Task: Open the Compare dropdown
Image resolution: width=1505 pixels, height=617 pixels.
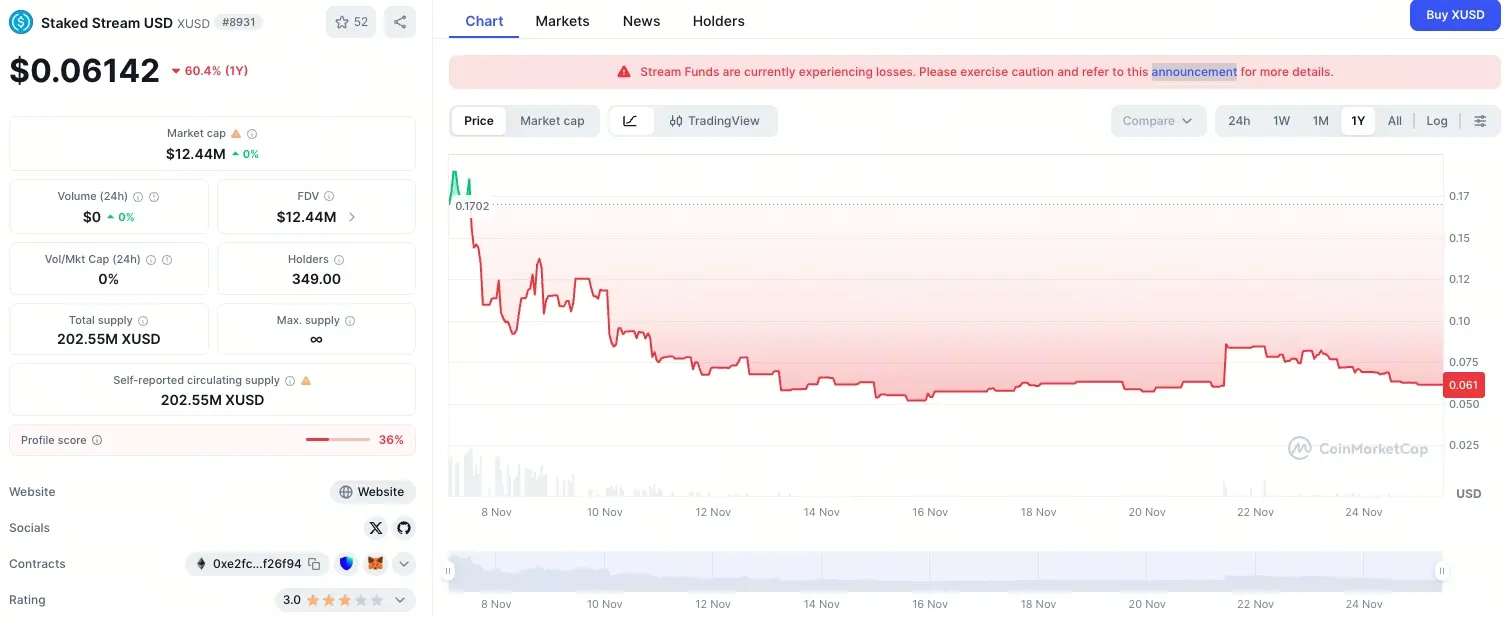Action: (1157, 120)
